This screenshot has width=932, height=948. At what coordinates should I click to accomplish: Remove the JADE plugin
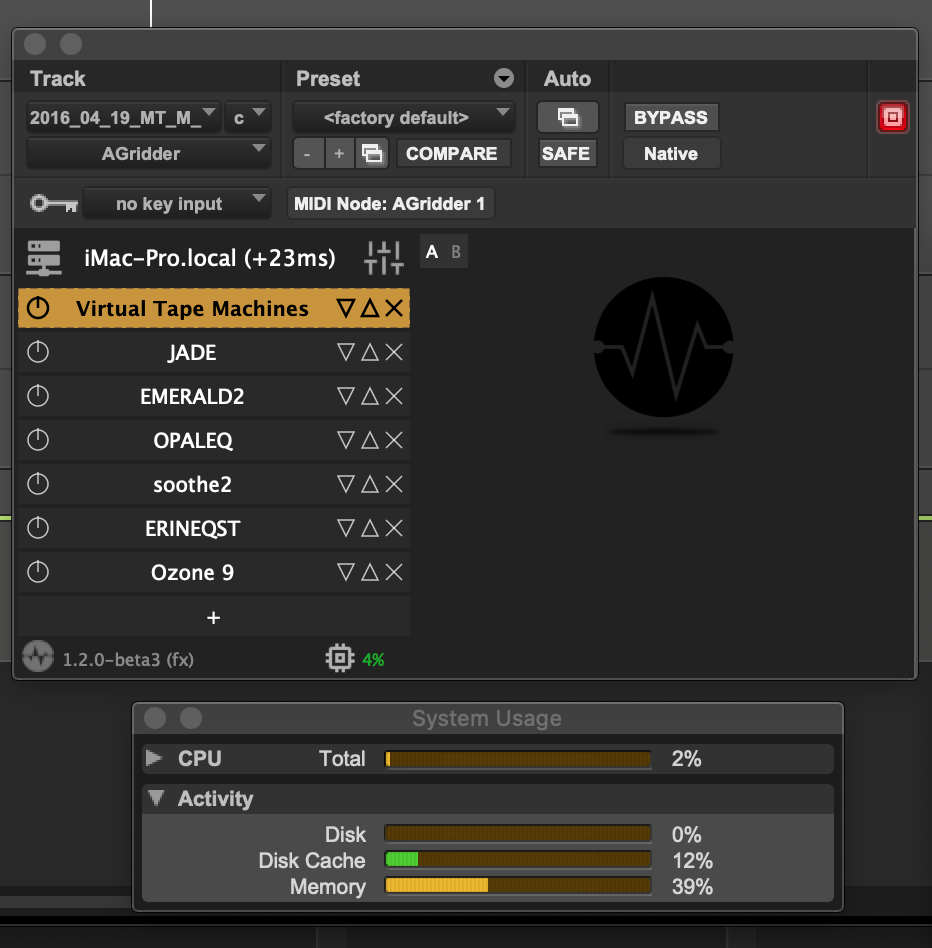pyautogui.click(x=394, y=352)
